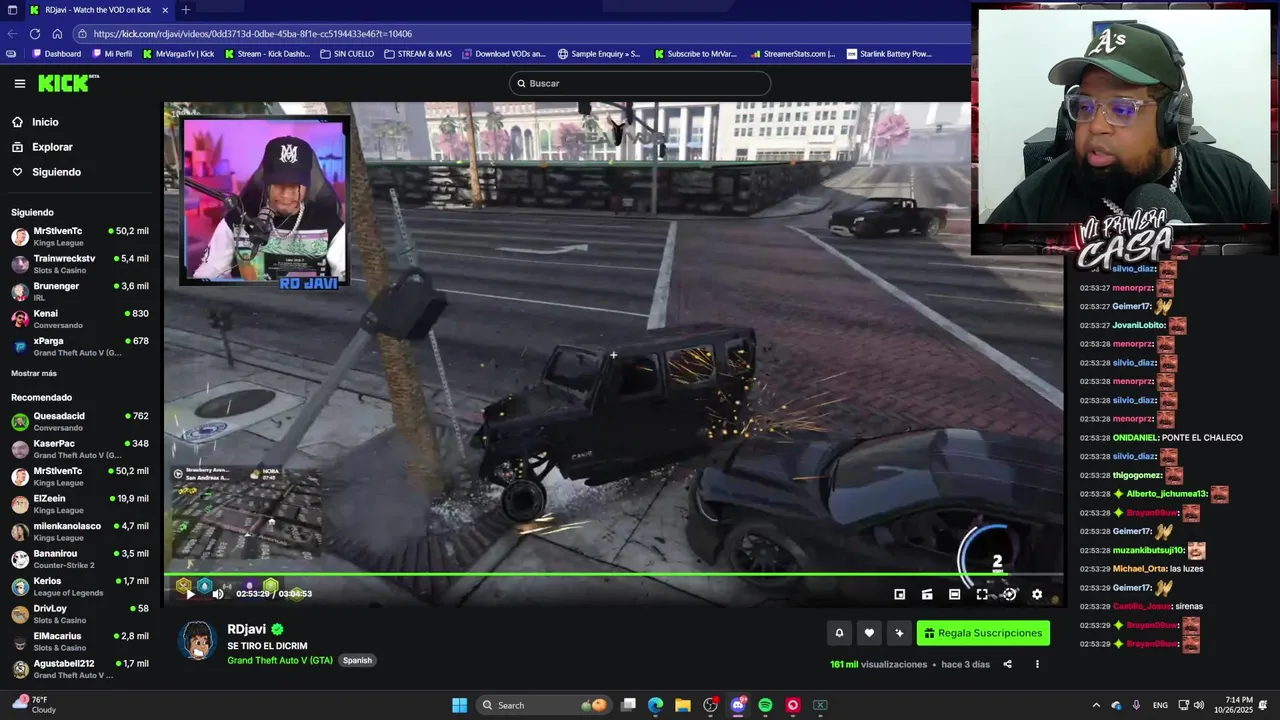
Task: Enter fullscreen in the video player
Action: (982, 594)
